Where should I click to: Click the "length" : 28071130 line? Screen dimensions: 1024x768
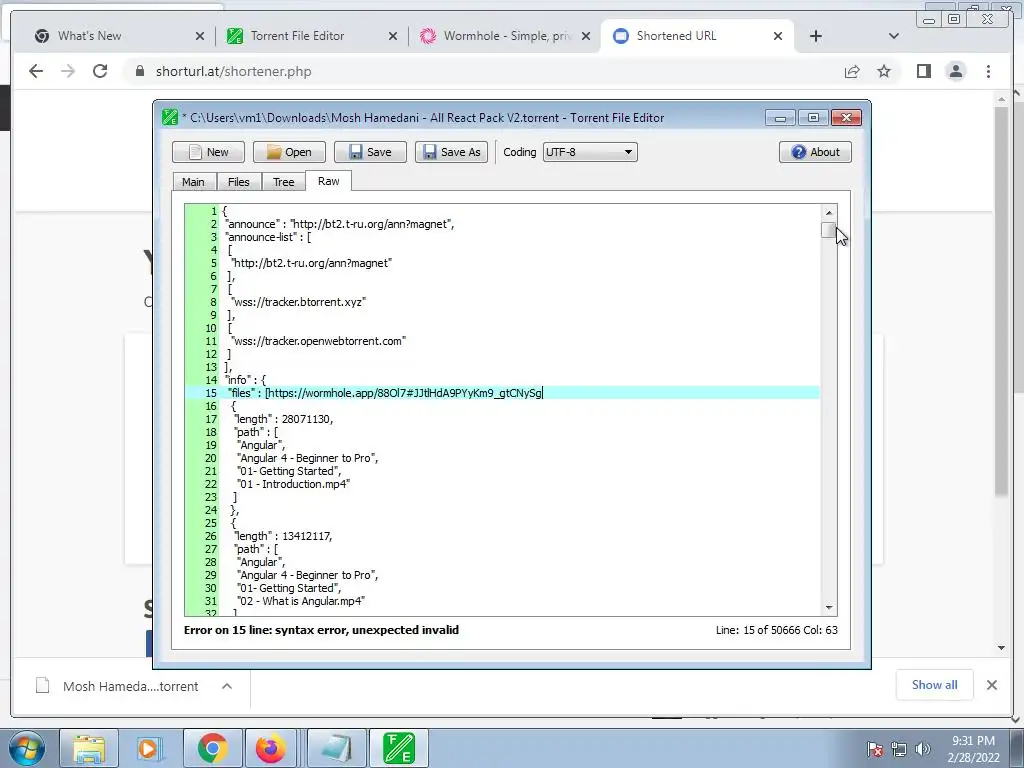click(283, 419)
